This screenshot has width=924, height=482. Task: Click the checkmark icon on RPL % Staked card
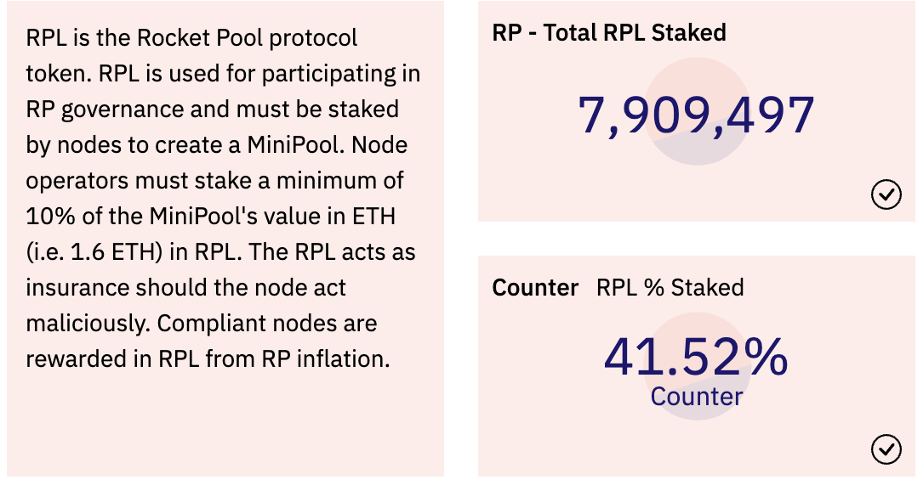point(886,450)
